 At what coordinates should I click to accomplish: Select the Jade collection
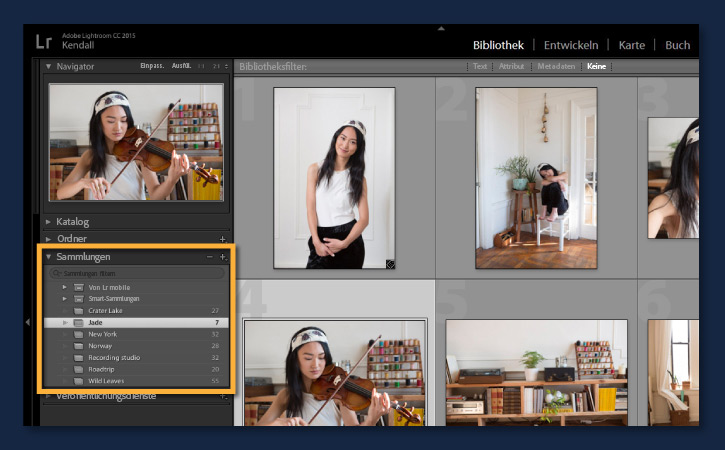[x=136, y=322]
